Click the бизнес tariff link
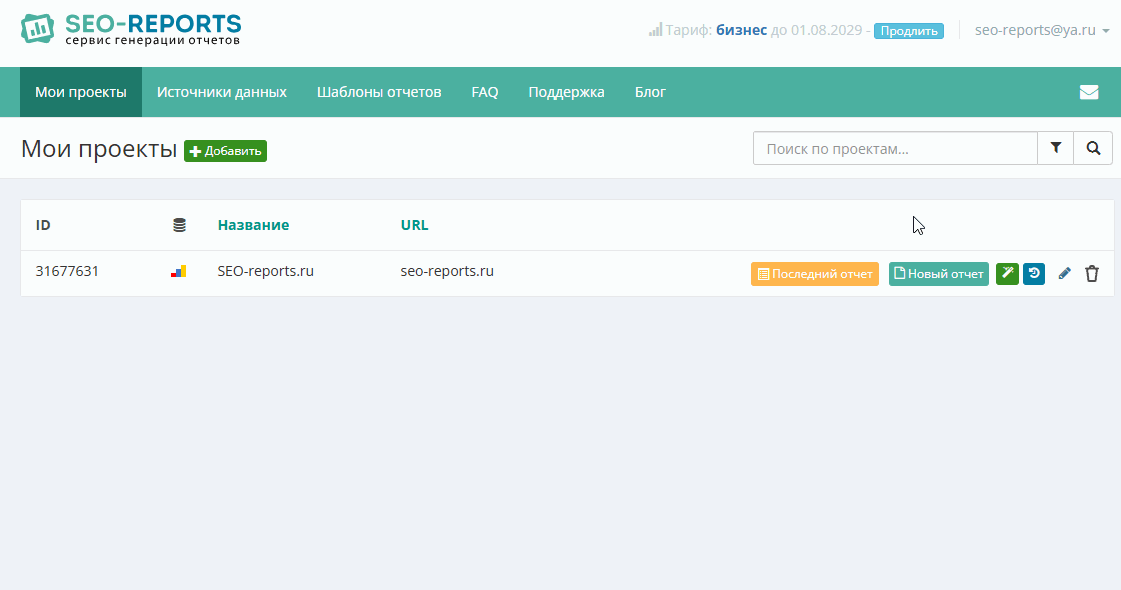The width and height of the screenshot is (1121, 590). click(x=741, y=30)
